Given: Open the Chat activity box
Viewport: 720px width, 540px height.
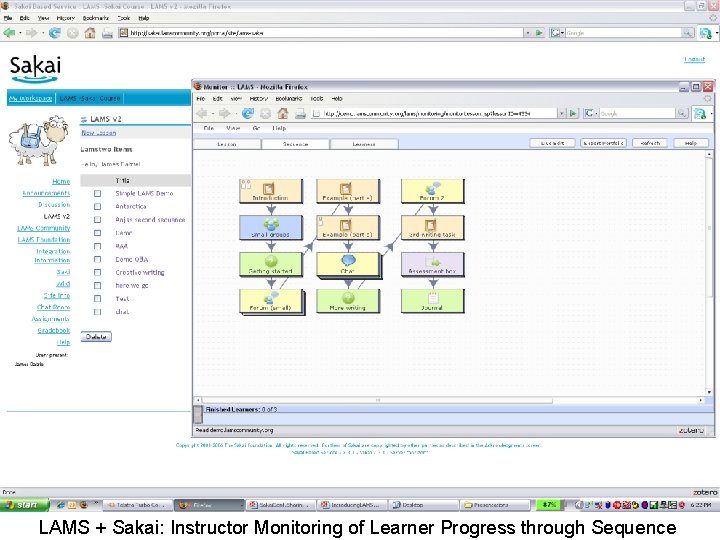Looking at the screenshot, I should point(348,264).
